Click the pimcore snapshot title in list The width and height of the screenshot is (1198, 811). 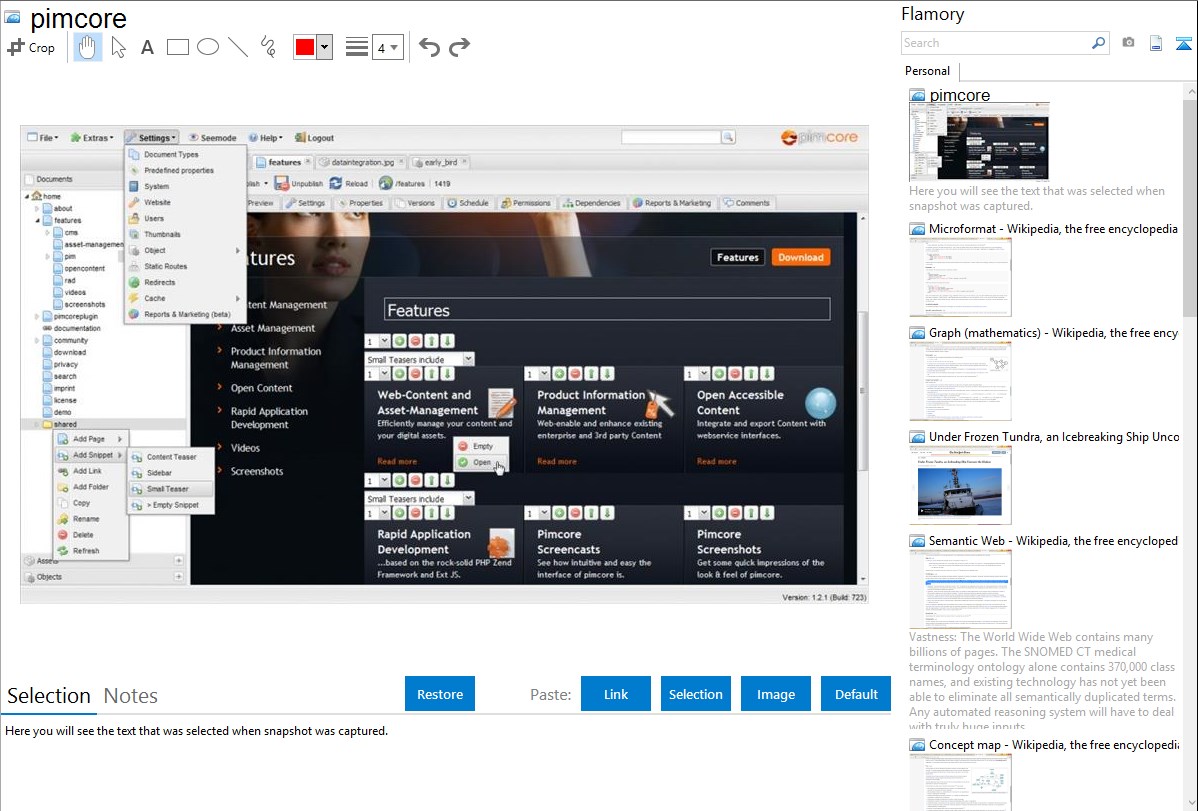(x=960, y=95)
